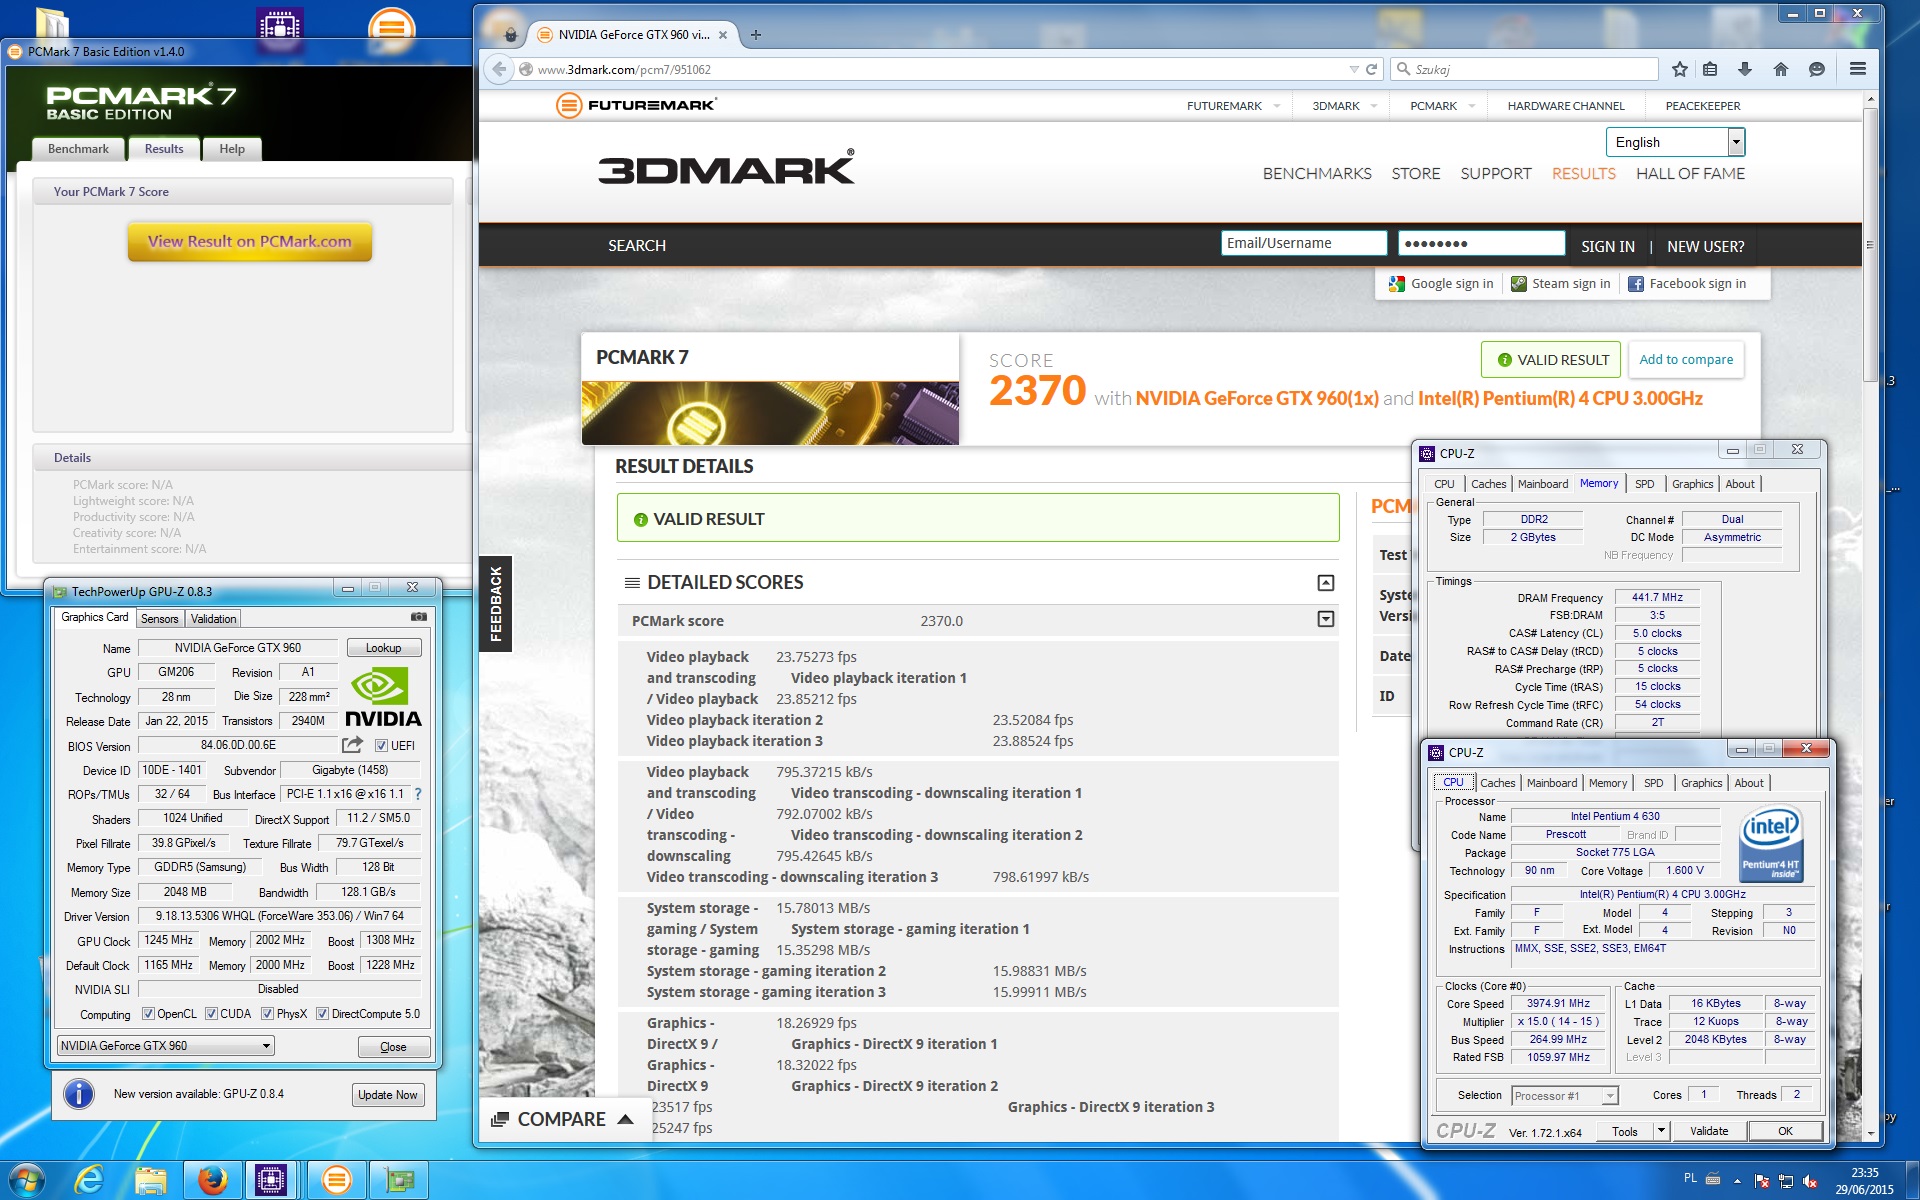This screenshot has height=1200, width=1920.
Task: Launch Internet Explorer from taskbar
Action: pos(89,1180)
